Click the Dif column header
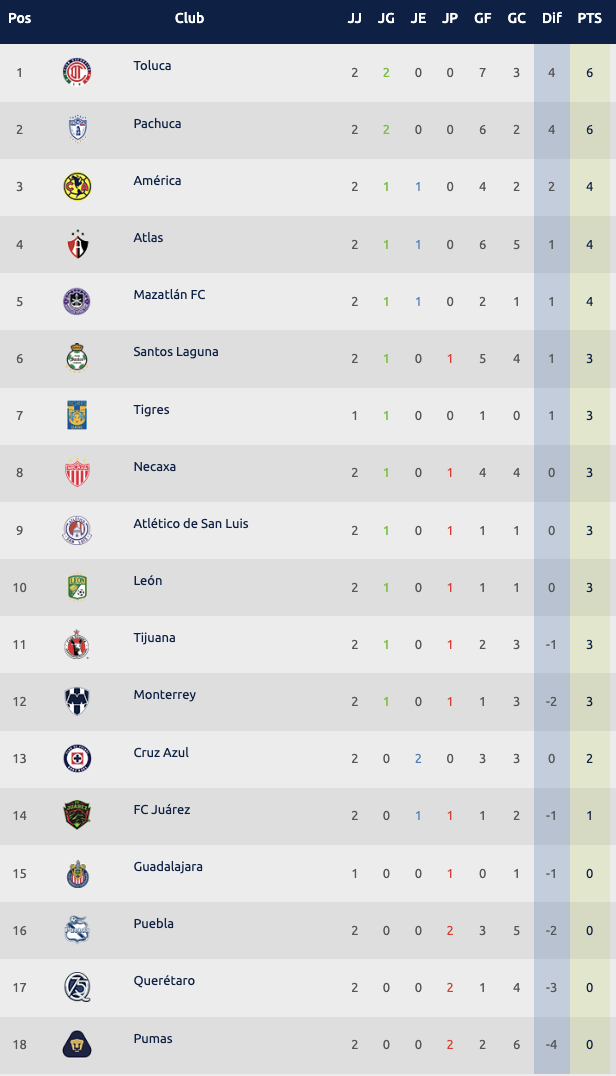The image size is (616, 1076). [552, 18]
